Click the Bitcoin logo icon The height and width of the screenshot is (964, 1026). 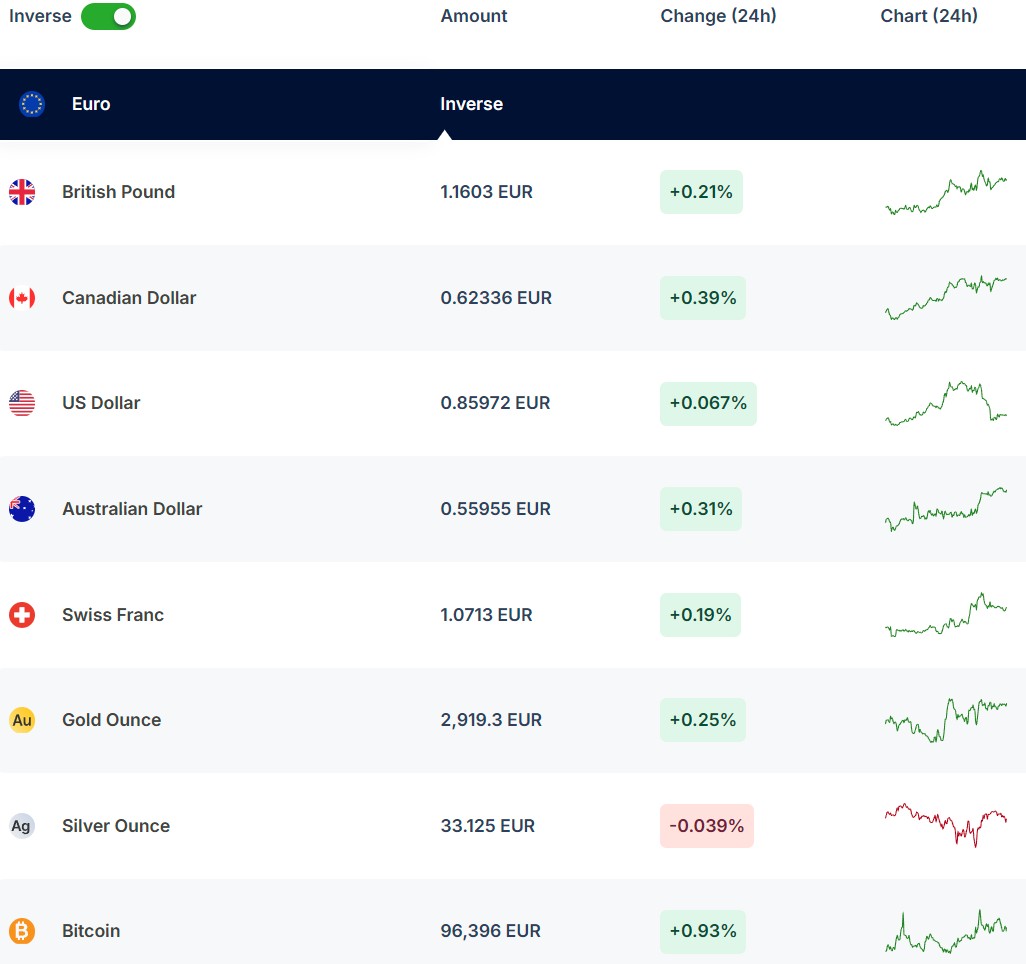(x=22, y=931)
